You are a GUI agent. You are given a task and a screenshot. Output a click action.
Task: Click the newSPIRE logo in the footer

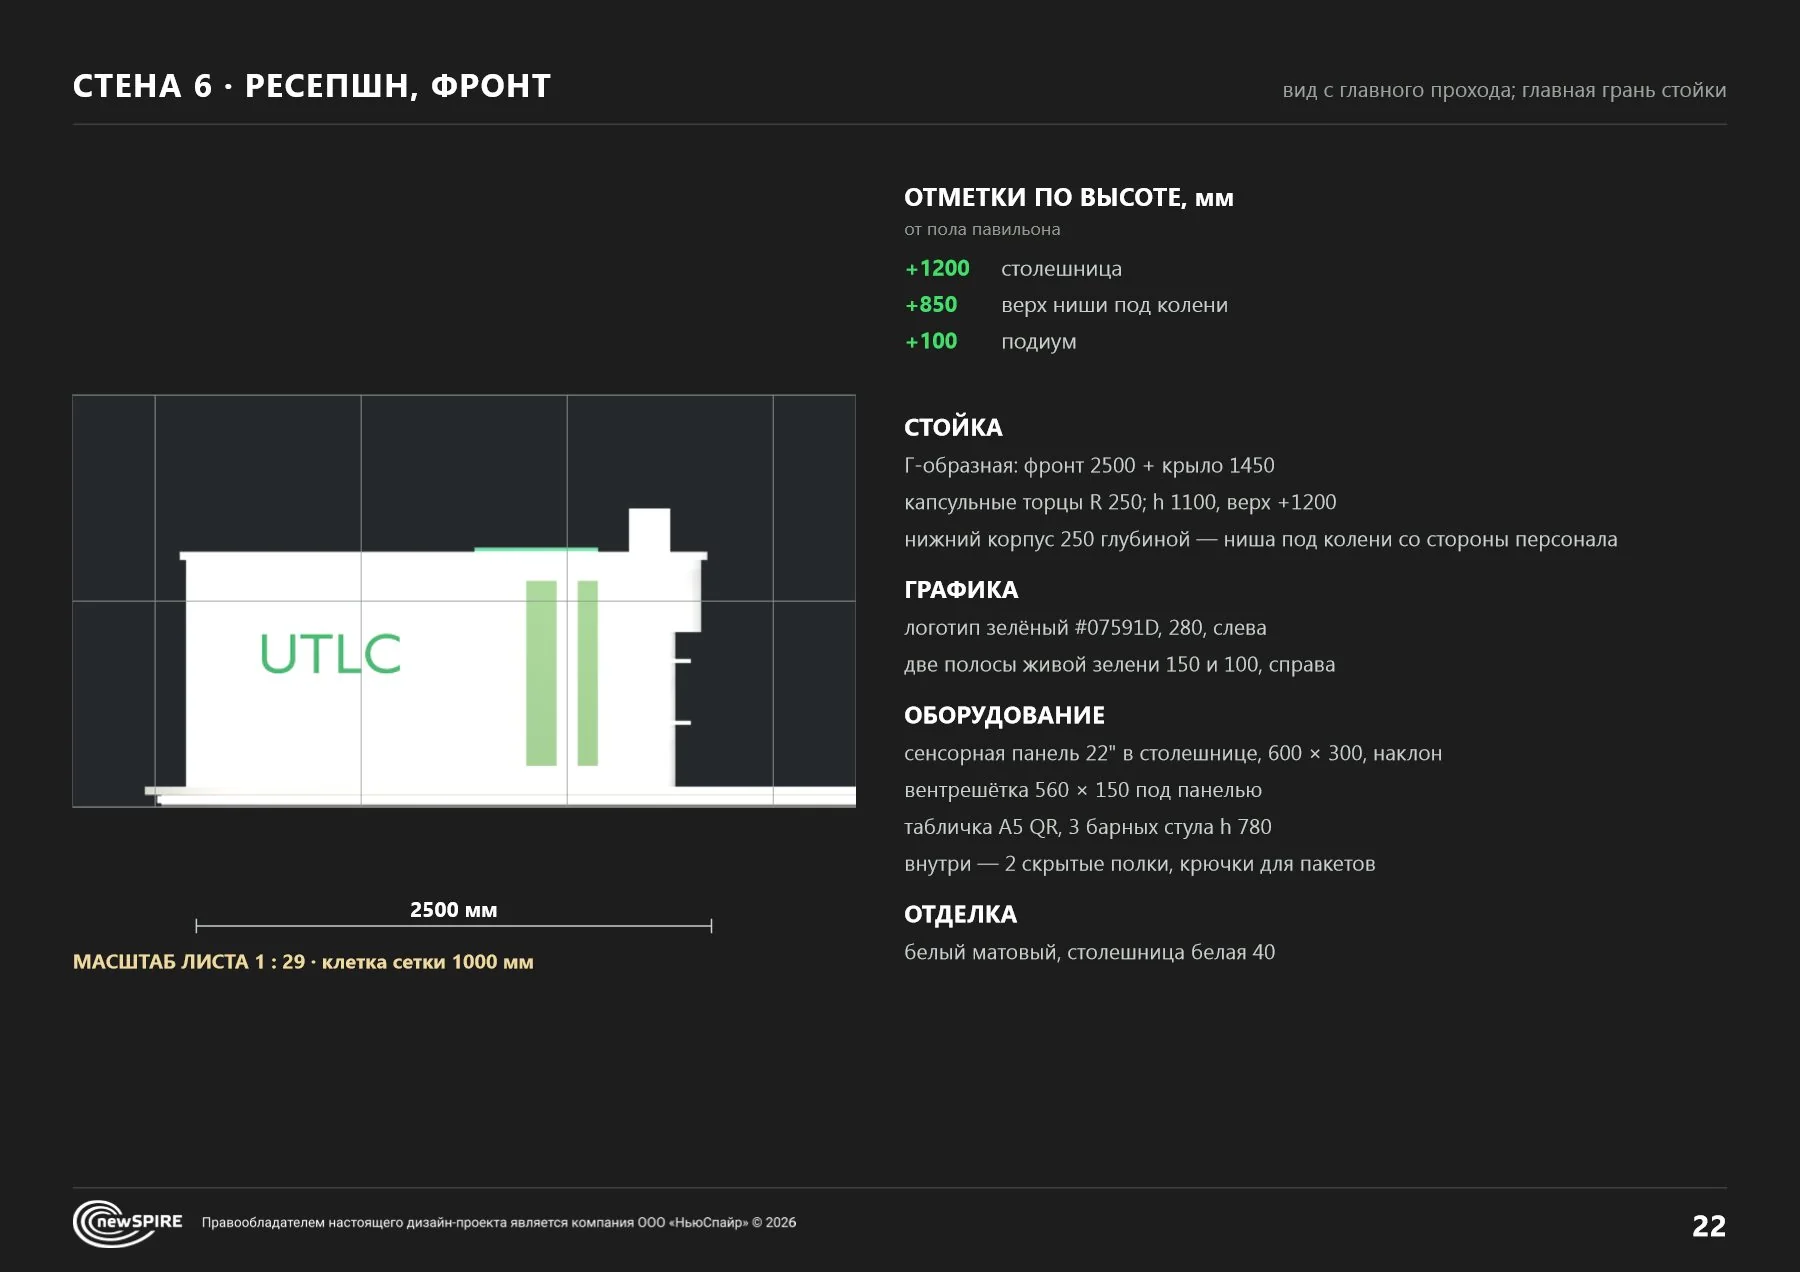pos(128,1223)
